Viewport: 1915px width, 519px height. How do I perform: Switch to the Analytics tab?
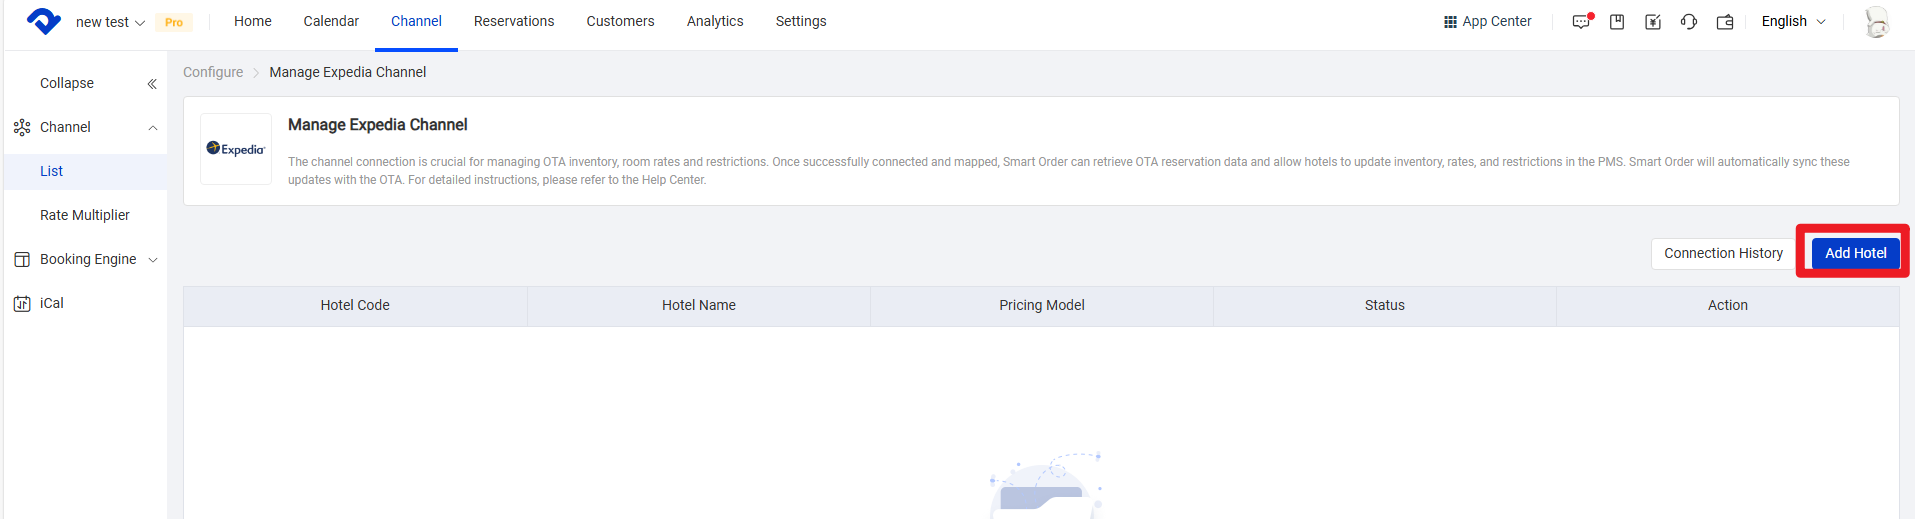[x=715, y=22]
